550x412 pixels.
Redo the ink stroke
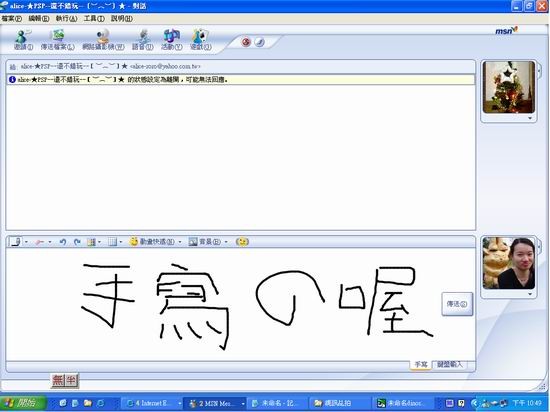77,242
